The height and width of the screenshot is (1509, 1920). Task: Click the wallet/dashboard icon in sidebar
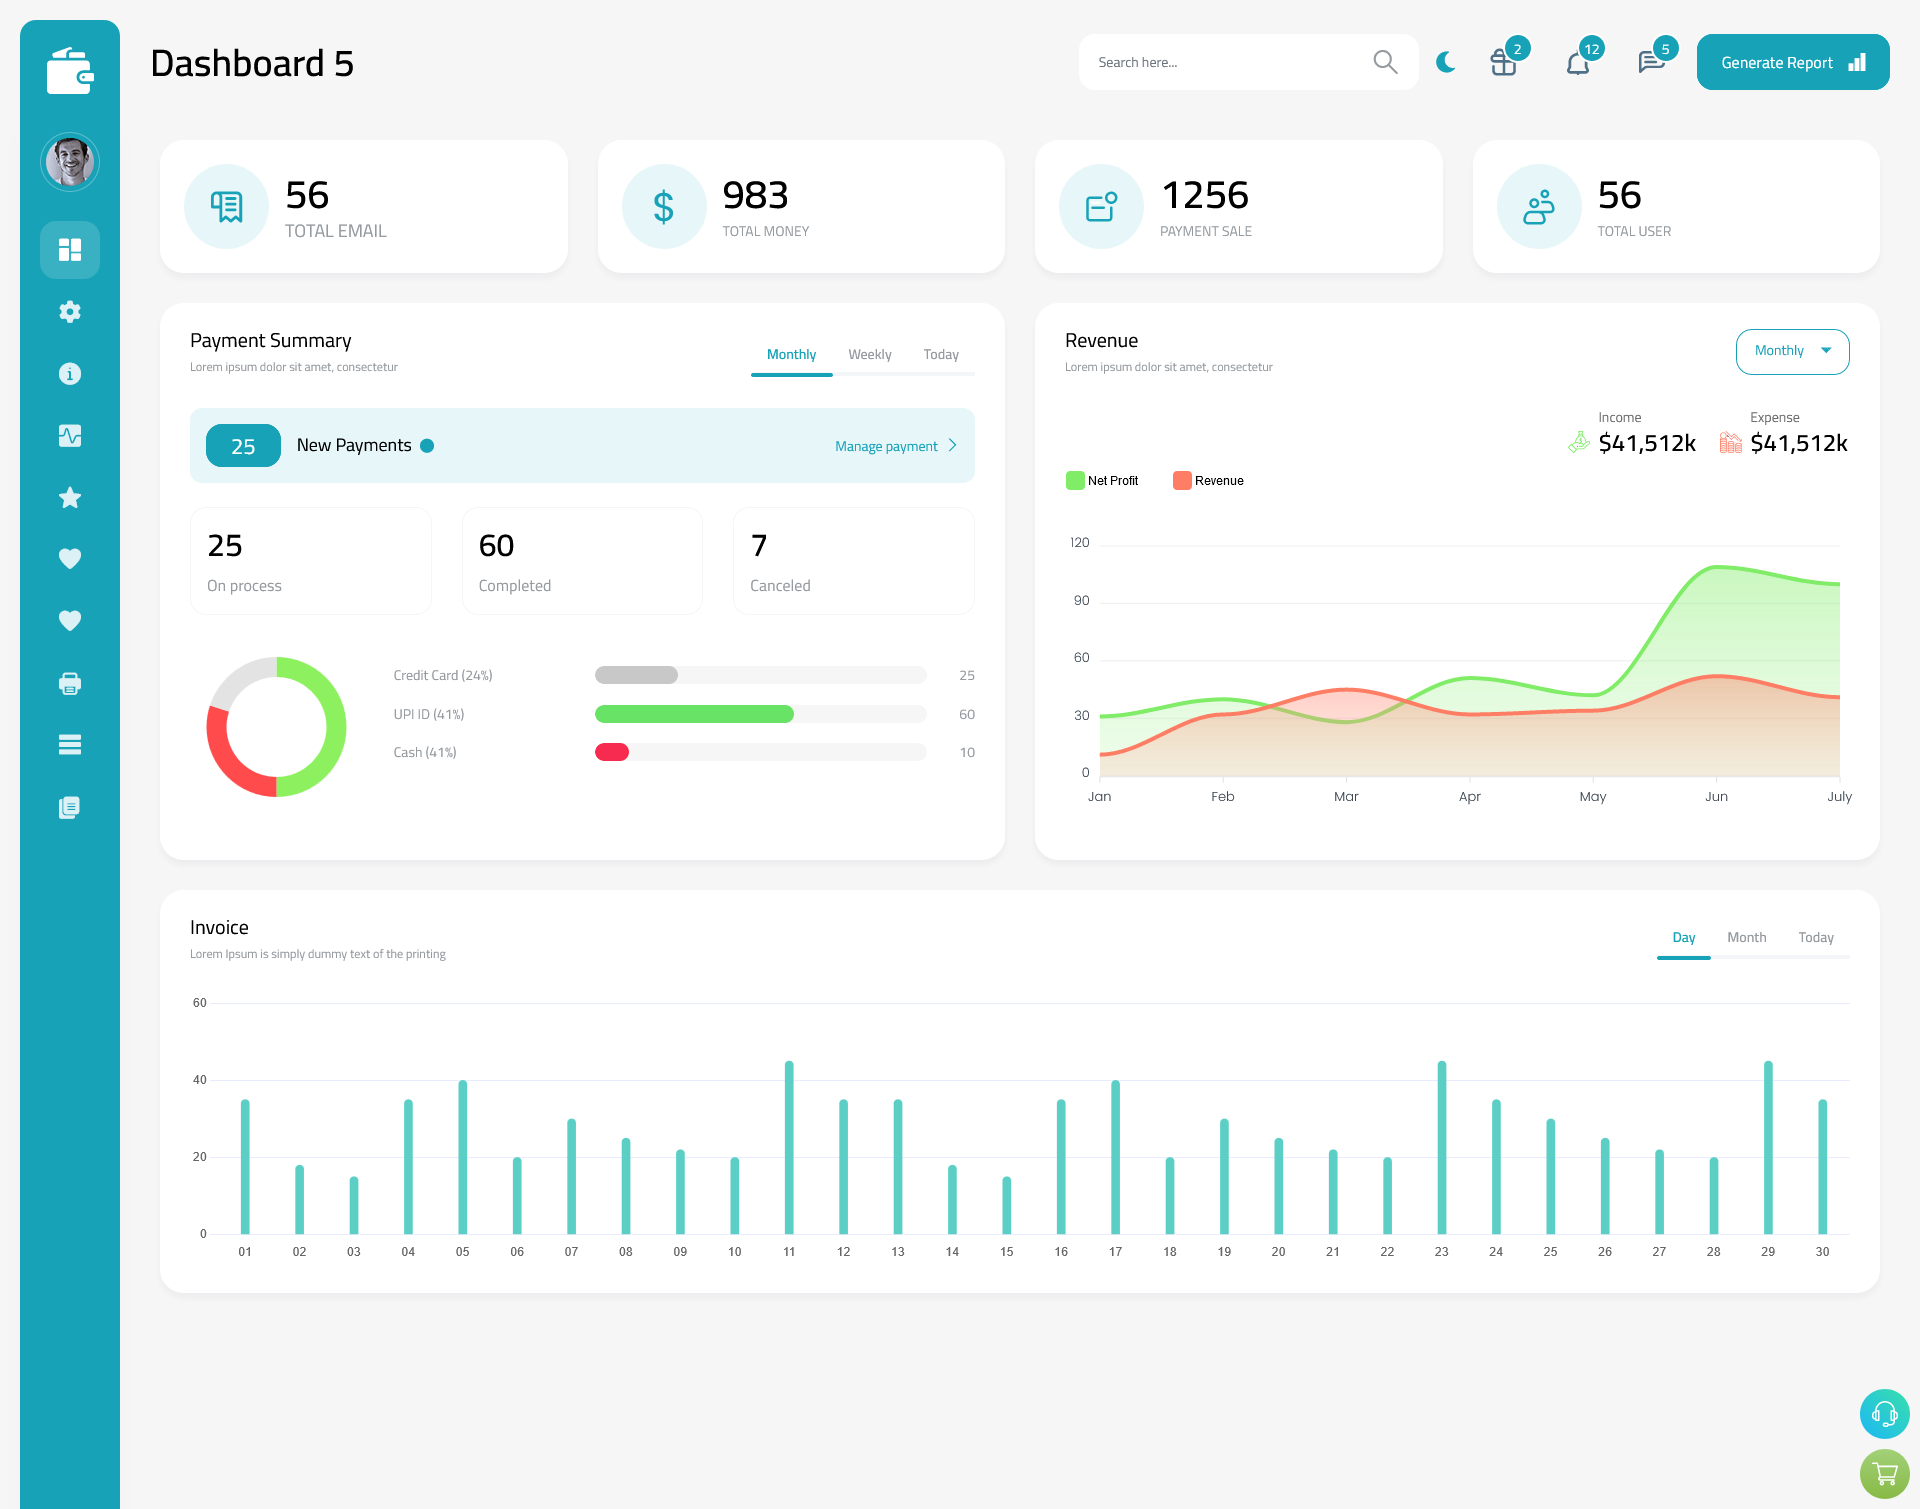coord(70,64)
